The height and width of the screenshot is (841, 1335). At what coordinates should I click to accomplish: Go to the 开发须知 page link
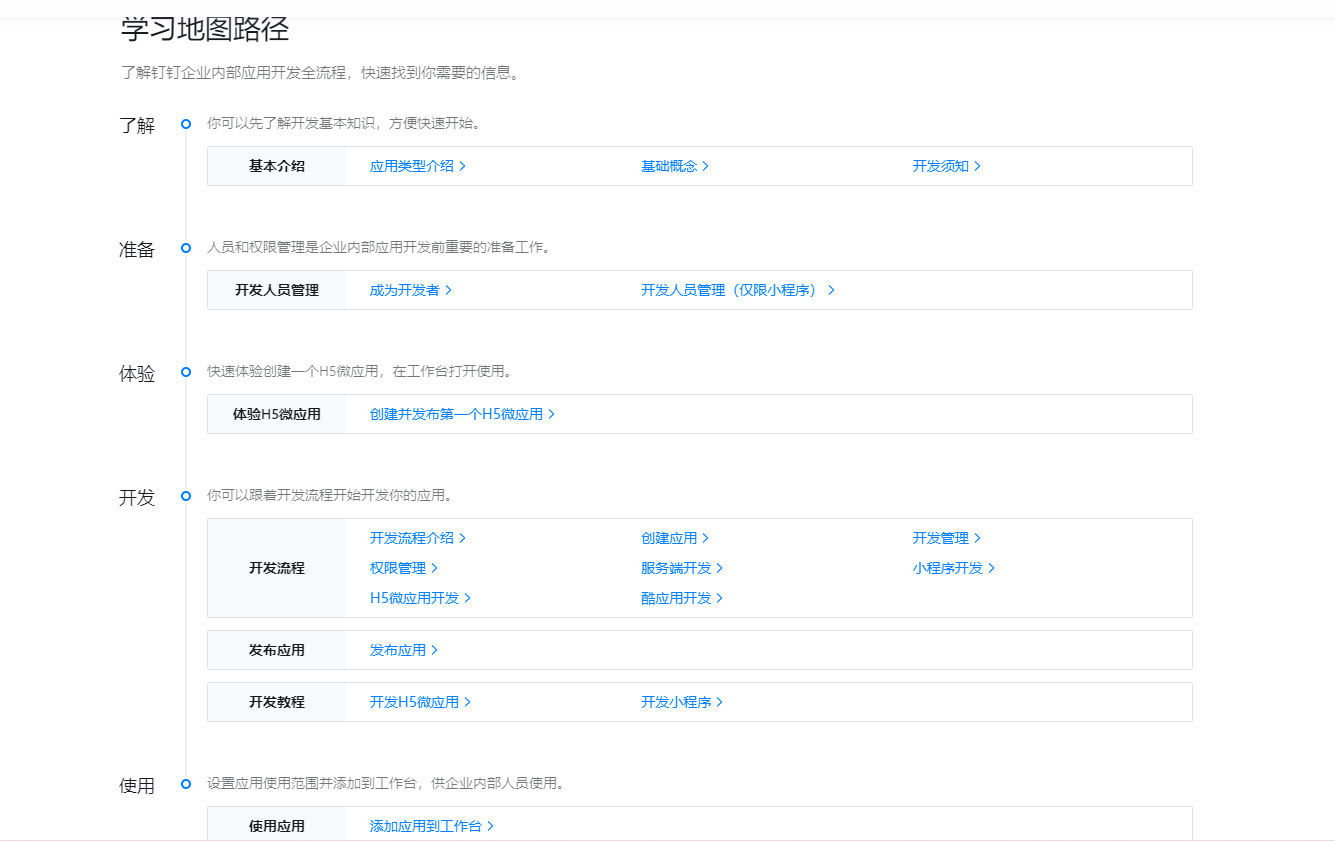coord(946,166)
